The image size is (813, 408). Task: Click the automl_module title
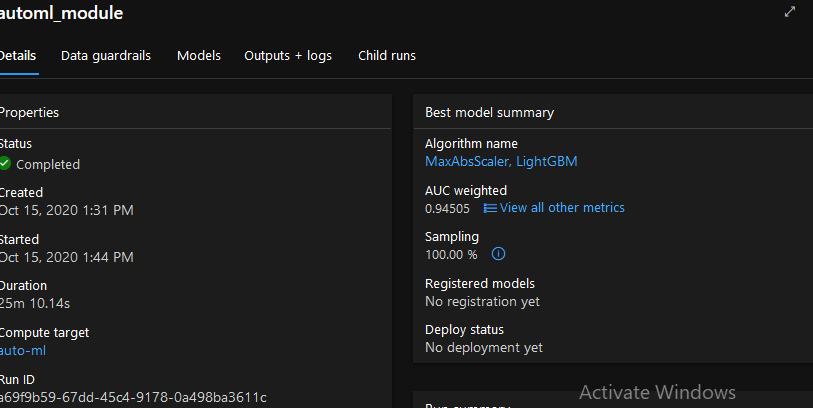tap(61, 13)
